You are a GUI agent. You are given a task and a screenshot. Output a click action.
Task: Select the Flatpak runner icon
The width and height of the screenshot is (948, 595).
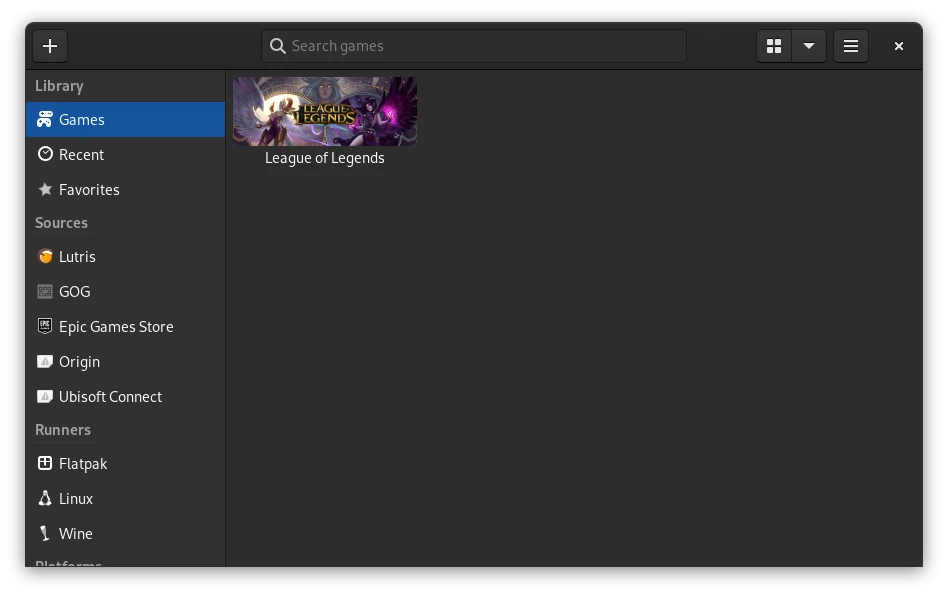pos(45,463)
